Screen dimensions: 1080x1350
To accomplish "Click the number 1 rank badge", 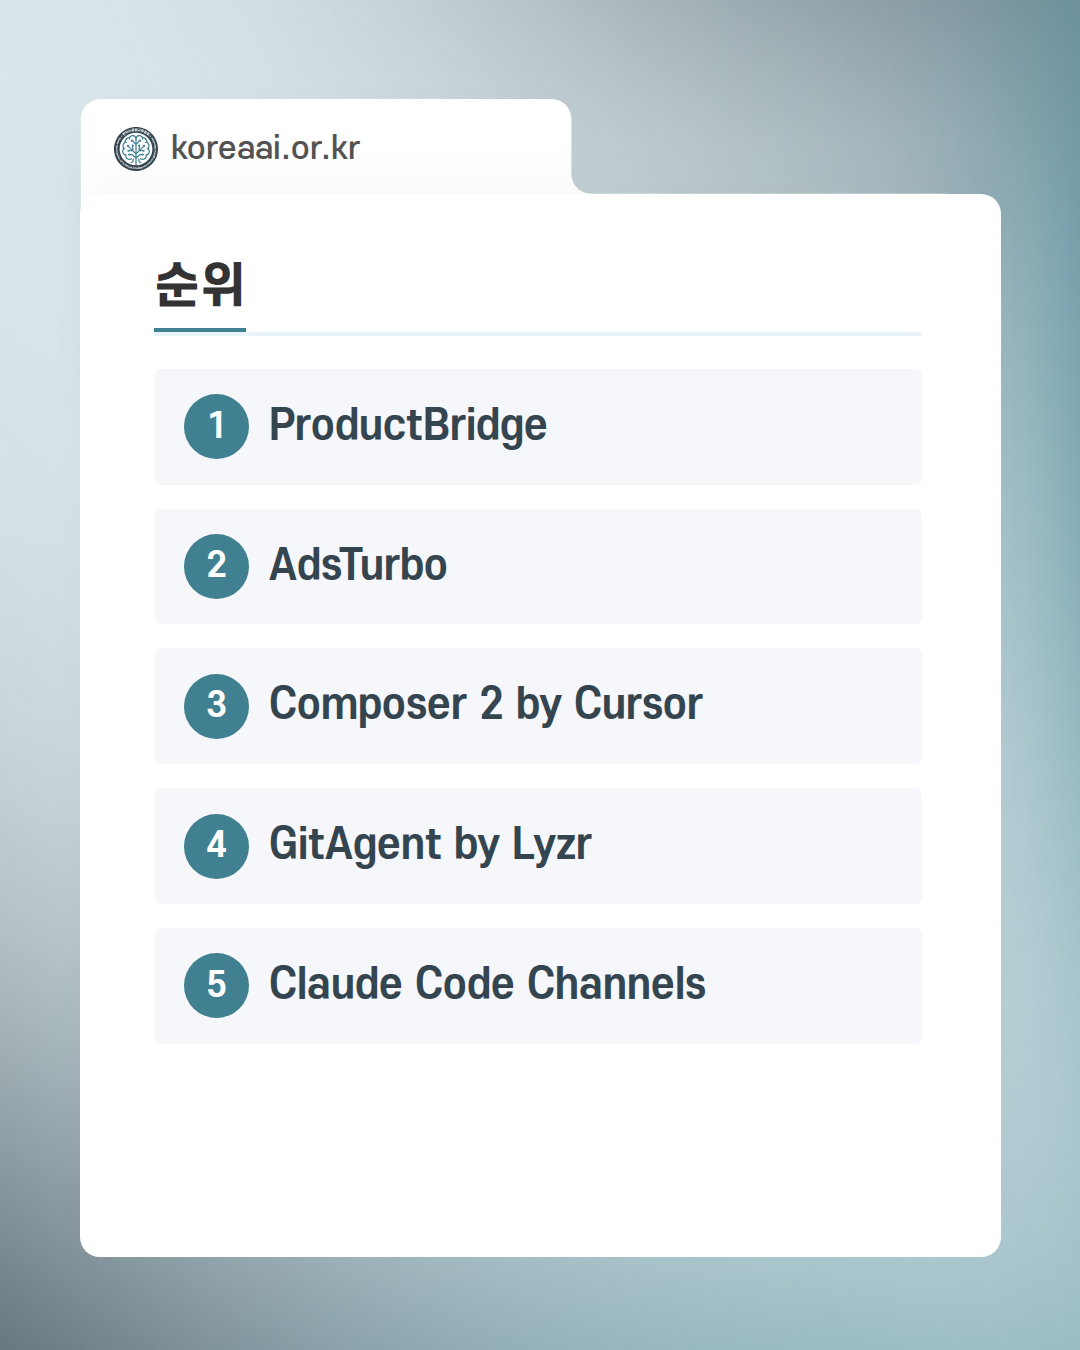I will pyautogui.click(x=216, y=426).
